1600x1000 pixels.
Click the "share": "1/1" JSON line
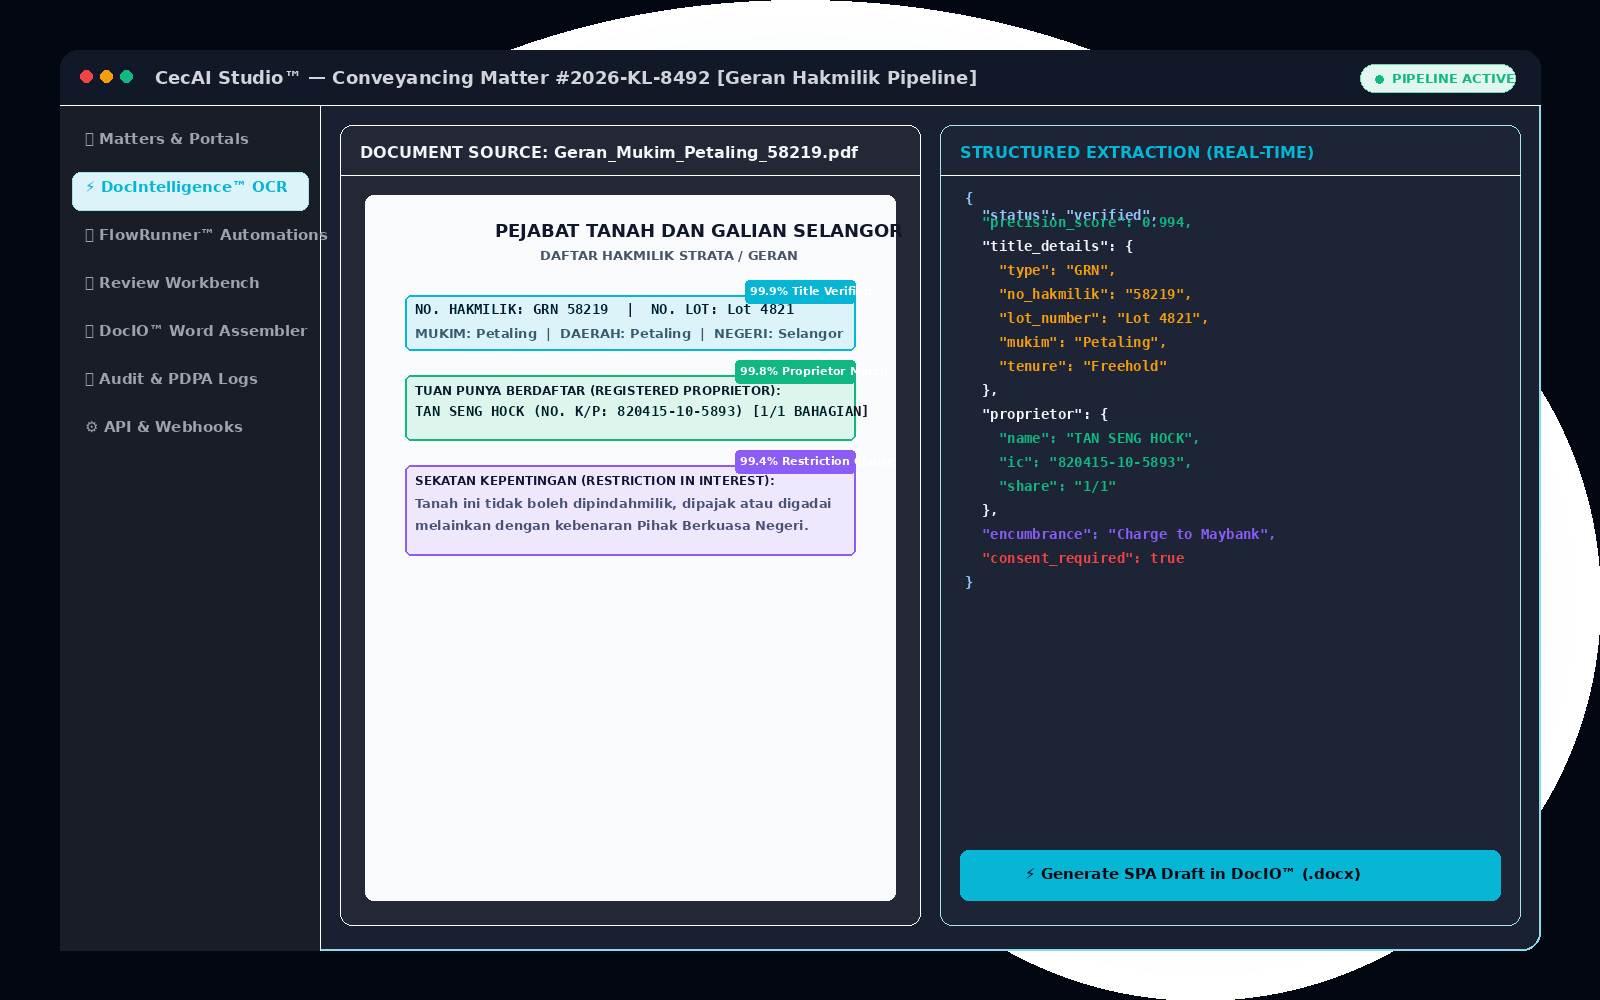(x=1057, y=486)
